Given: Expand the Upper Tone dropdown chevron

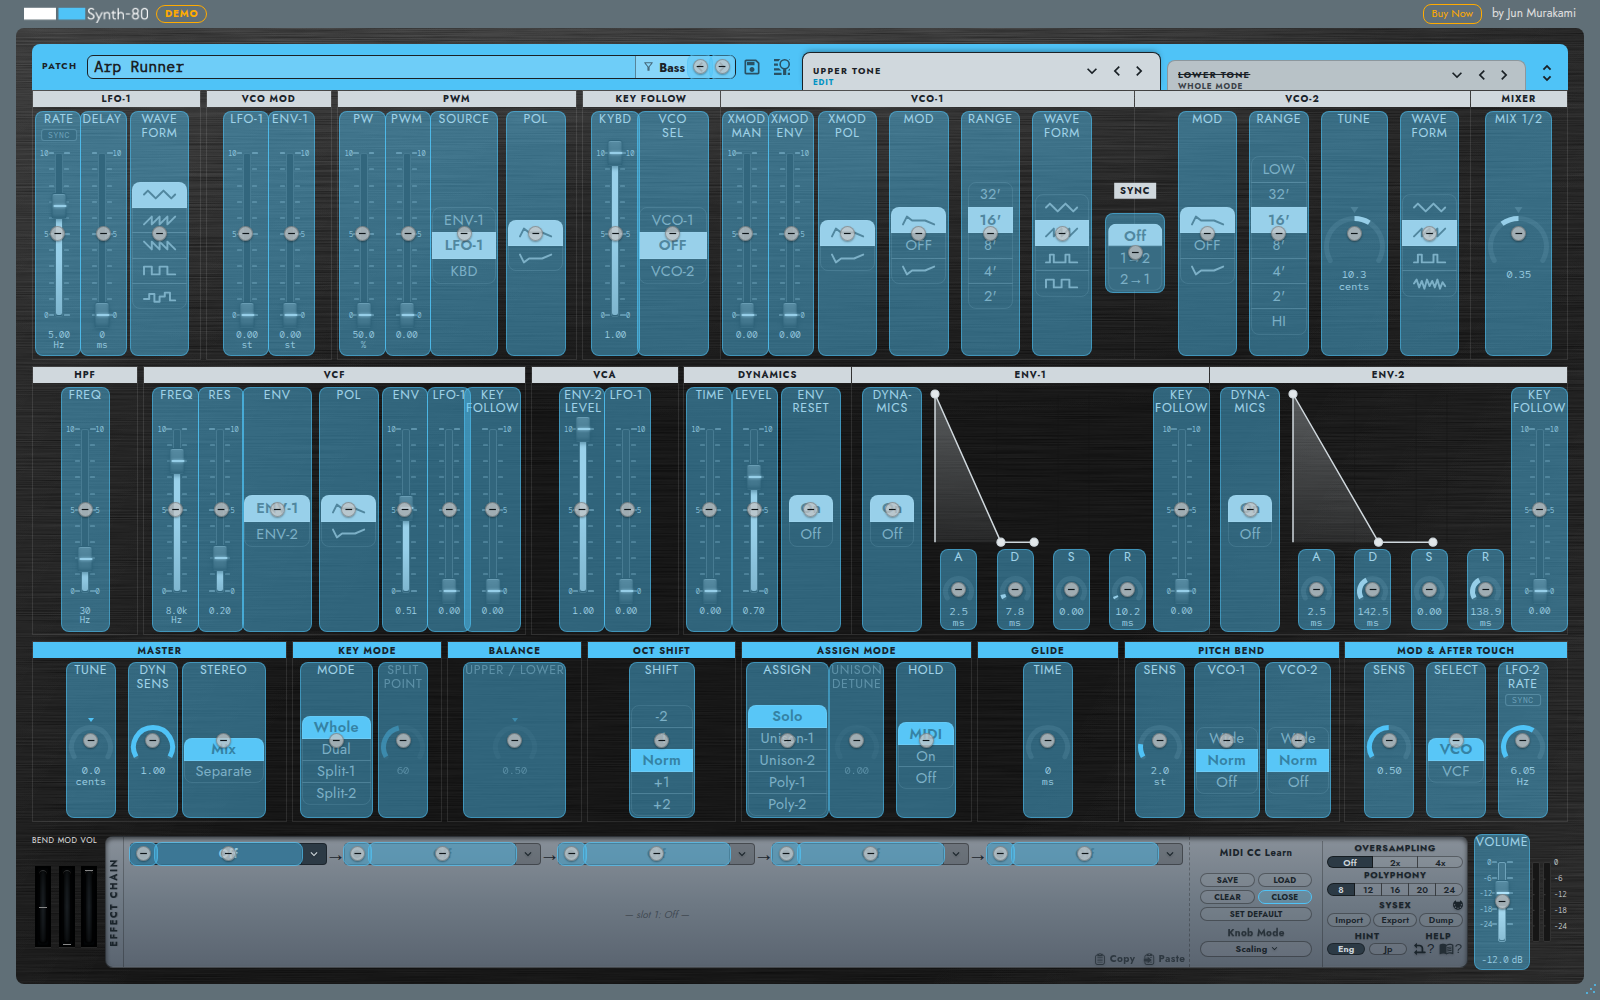Looking at the screenshot, I should pos(1091,71).
